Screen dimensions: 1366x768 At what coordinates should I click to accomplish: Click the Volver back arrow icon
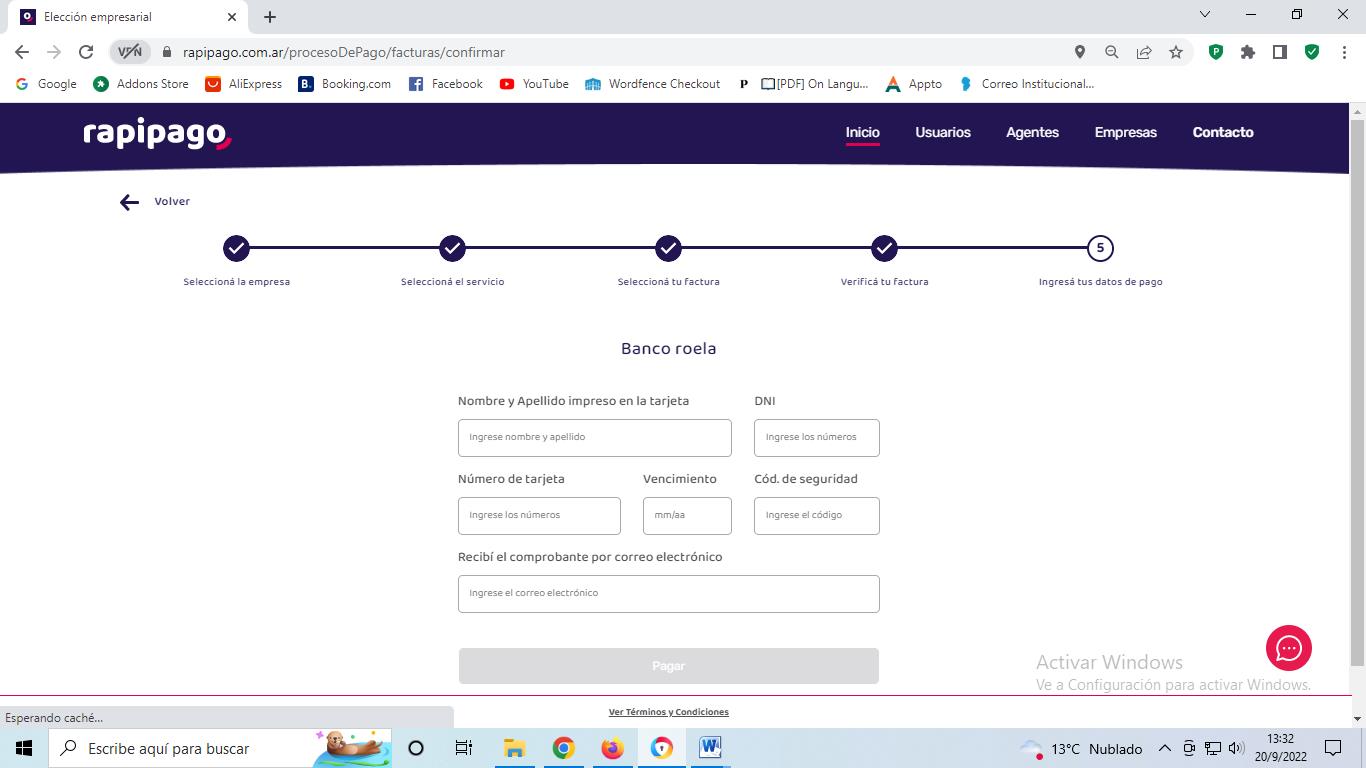pos(129,203)
